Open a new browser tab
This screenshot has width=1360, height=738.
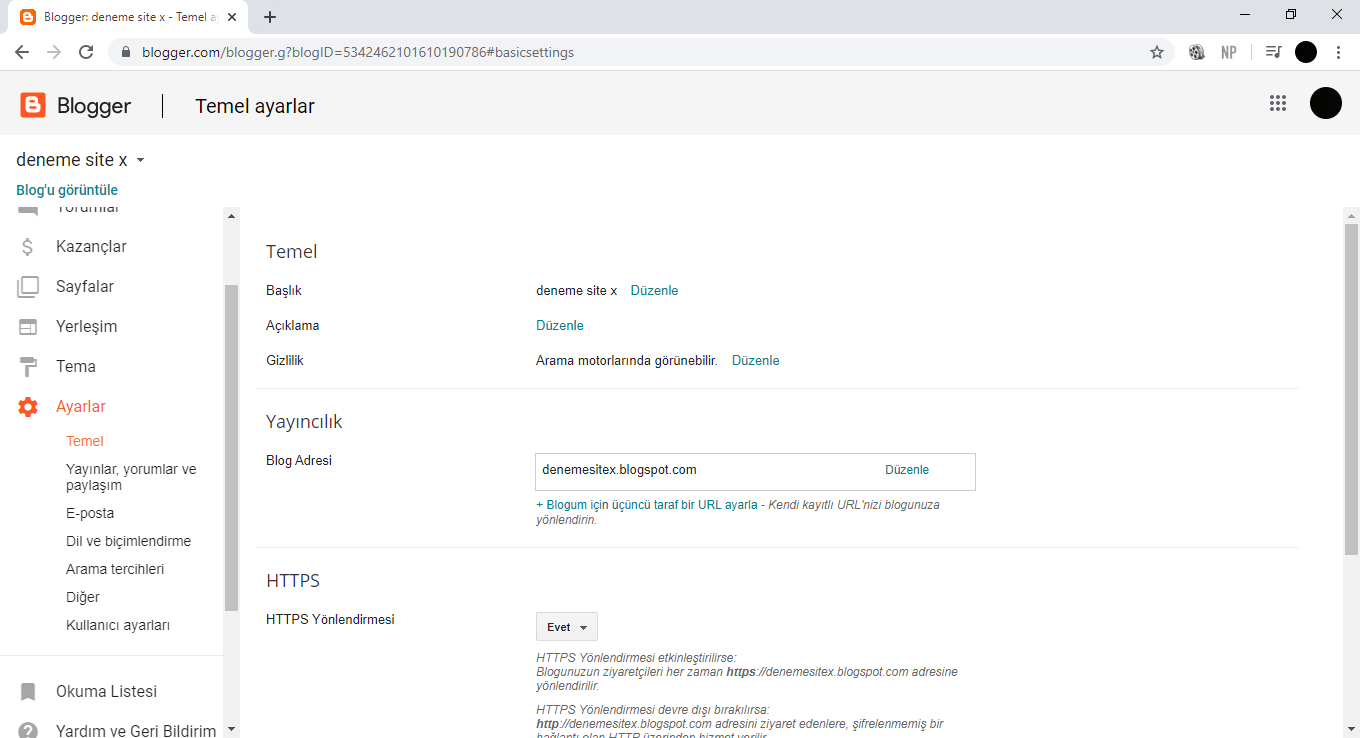tap(270, 17)
